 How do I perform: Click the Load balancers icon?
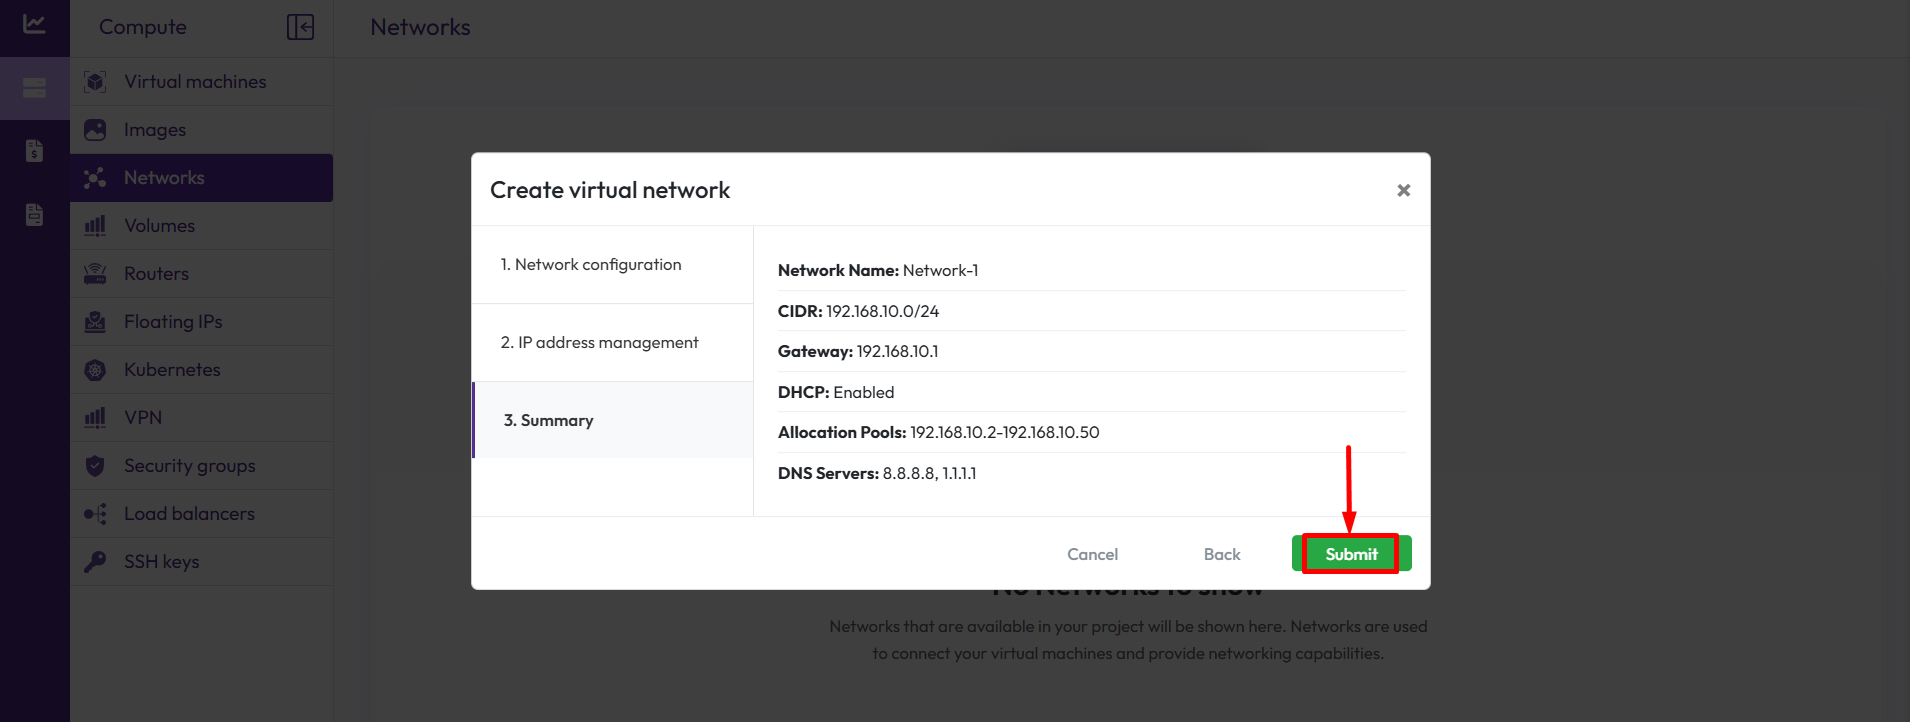coord(95,514)
